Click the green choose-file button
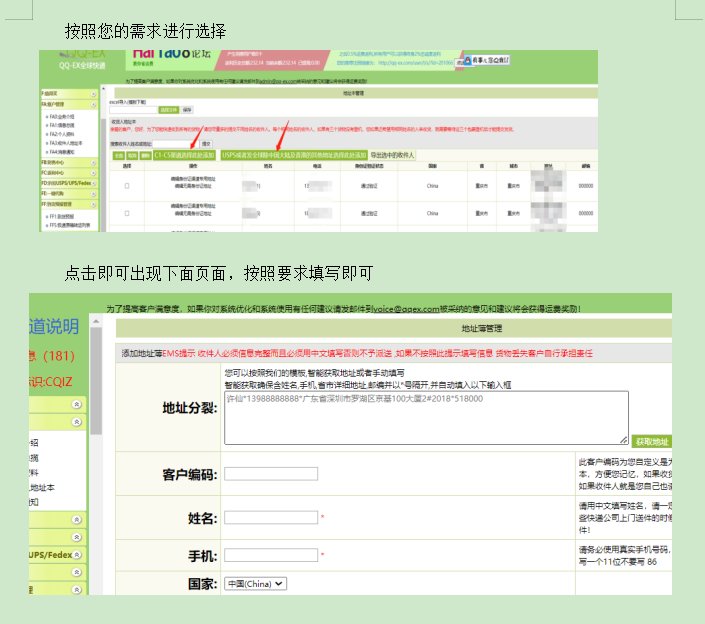This screenshot has height=624, width=705. tap(169, 110)
